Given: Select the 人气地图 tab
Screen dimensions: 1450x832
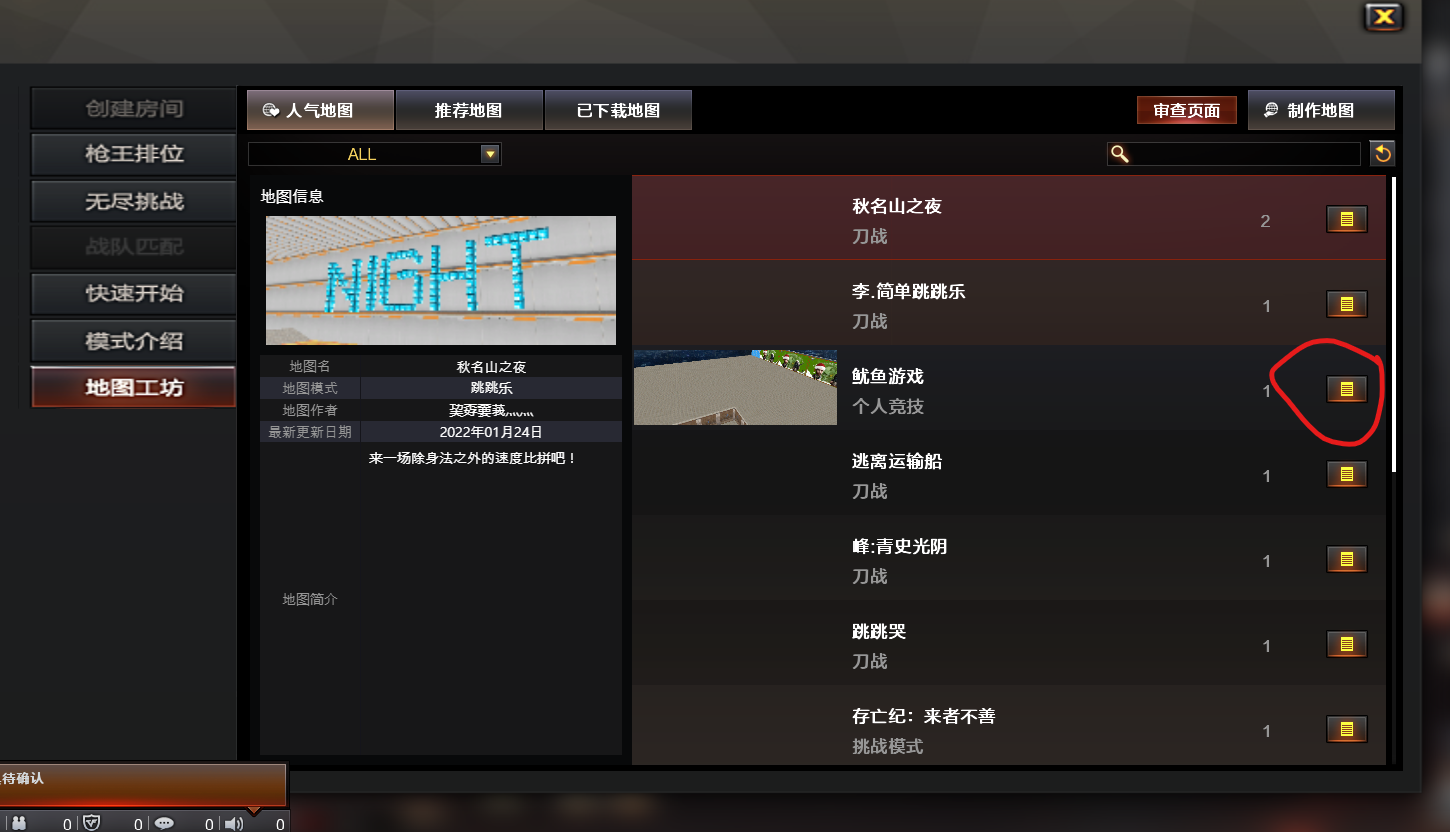Looking at the screenshot, I should click(321, 110).
